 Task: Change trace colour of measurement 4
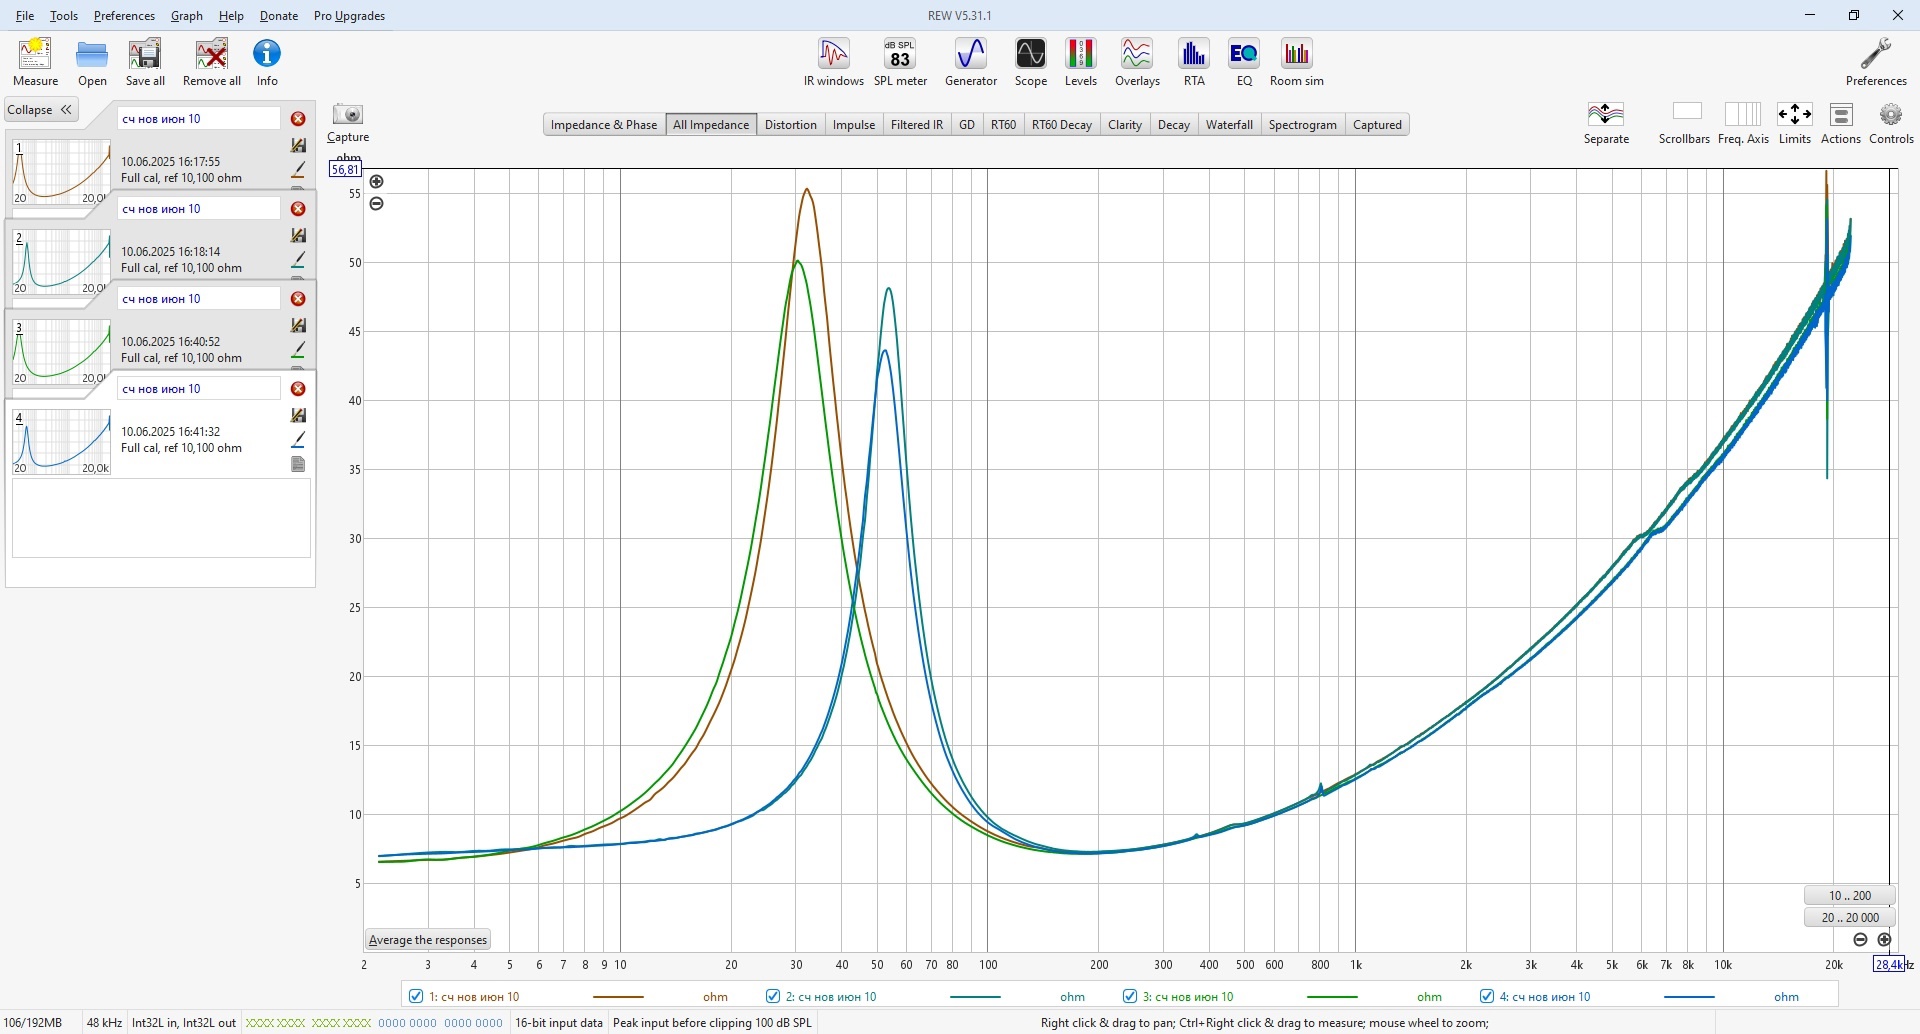(298, 440)
